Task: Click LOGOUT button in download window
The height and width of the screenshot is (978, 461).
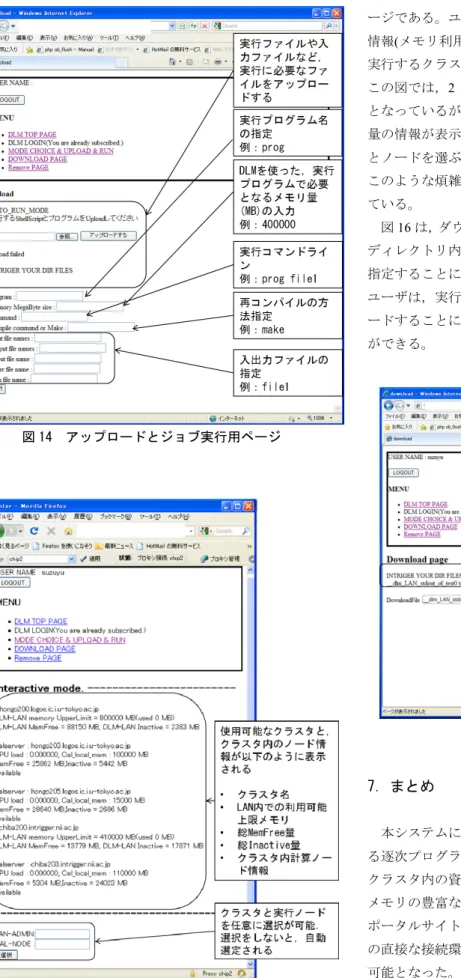Action: point(403,472)
